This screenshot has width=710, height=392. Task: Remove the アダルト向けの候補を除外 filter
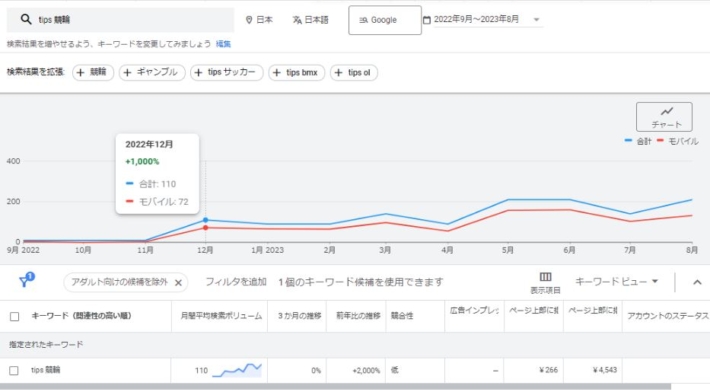tap(178, 282)
